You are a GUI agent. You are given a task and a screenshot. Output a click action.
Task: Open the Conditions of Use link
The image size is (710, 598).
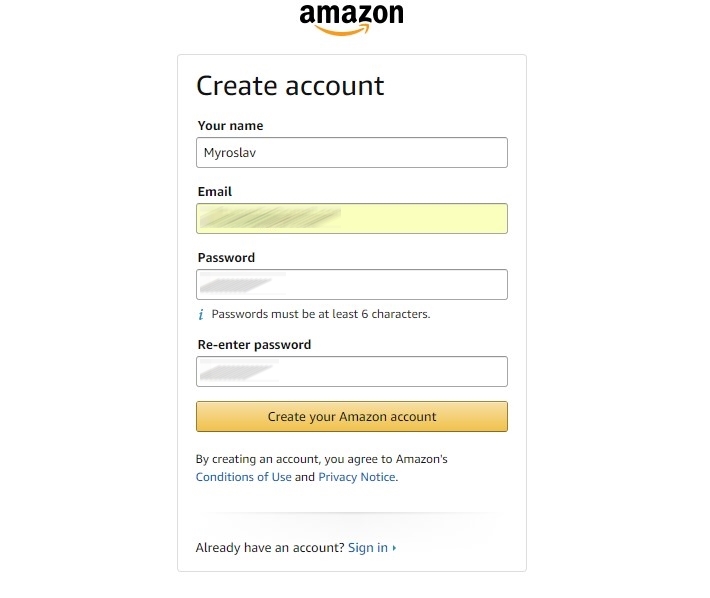[x=244, y=477]
